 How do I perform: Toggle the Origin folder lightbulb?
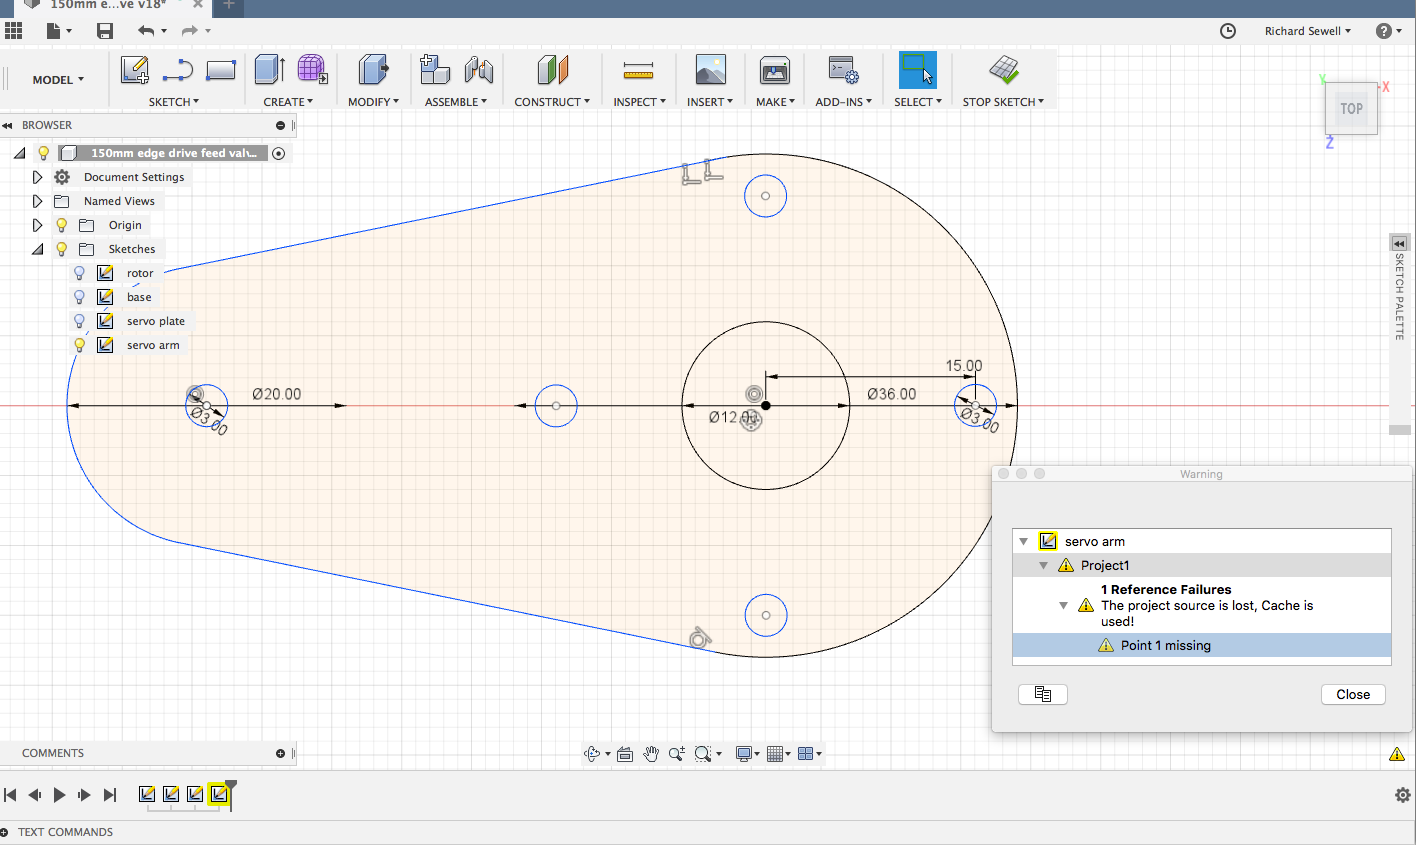pos(61,225)
